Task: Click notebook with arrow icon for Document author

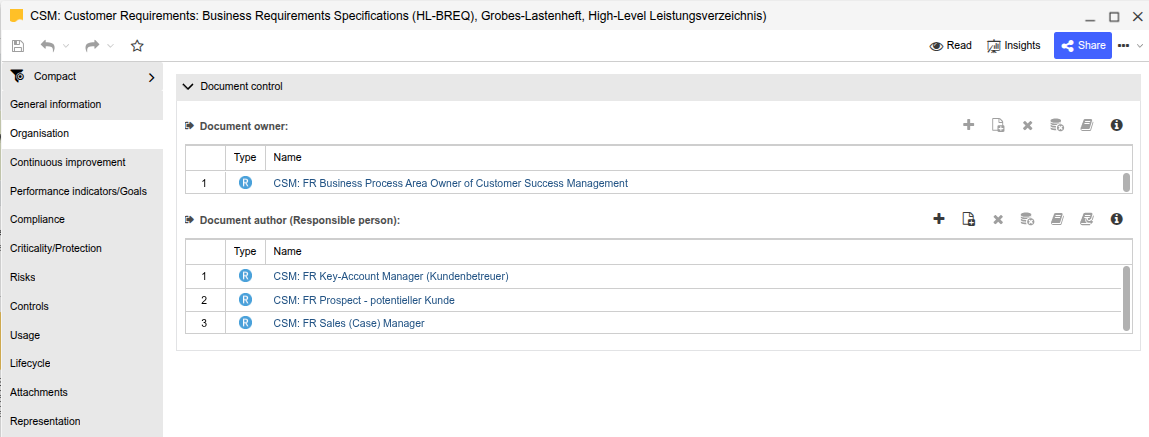Action: tap(1087, 218)
